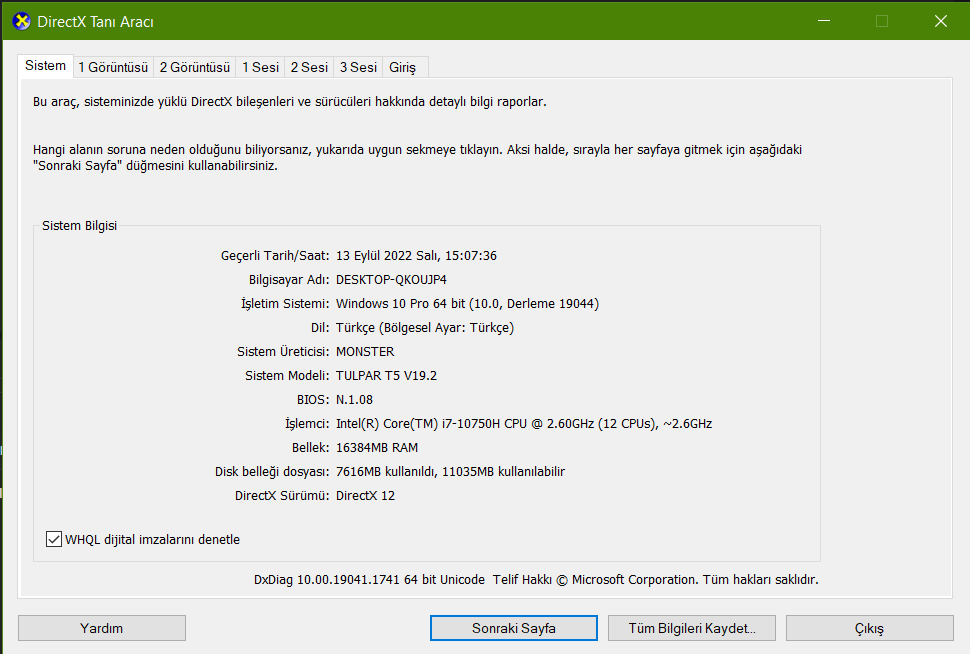Select the 1 Sesi tab
Screen dimensions: 970x654
260,67
